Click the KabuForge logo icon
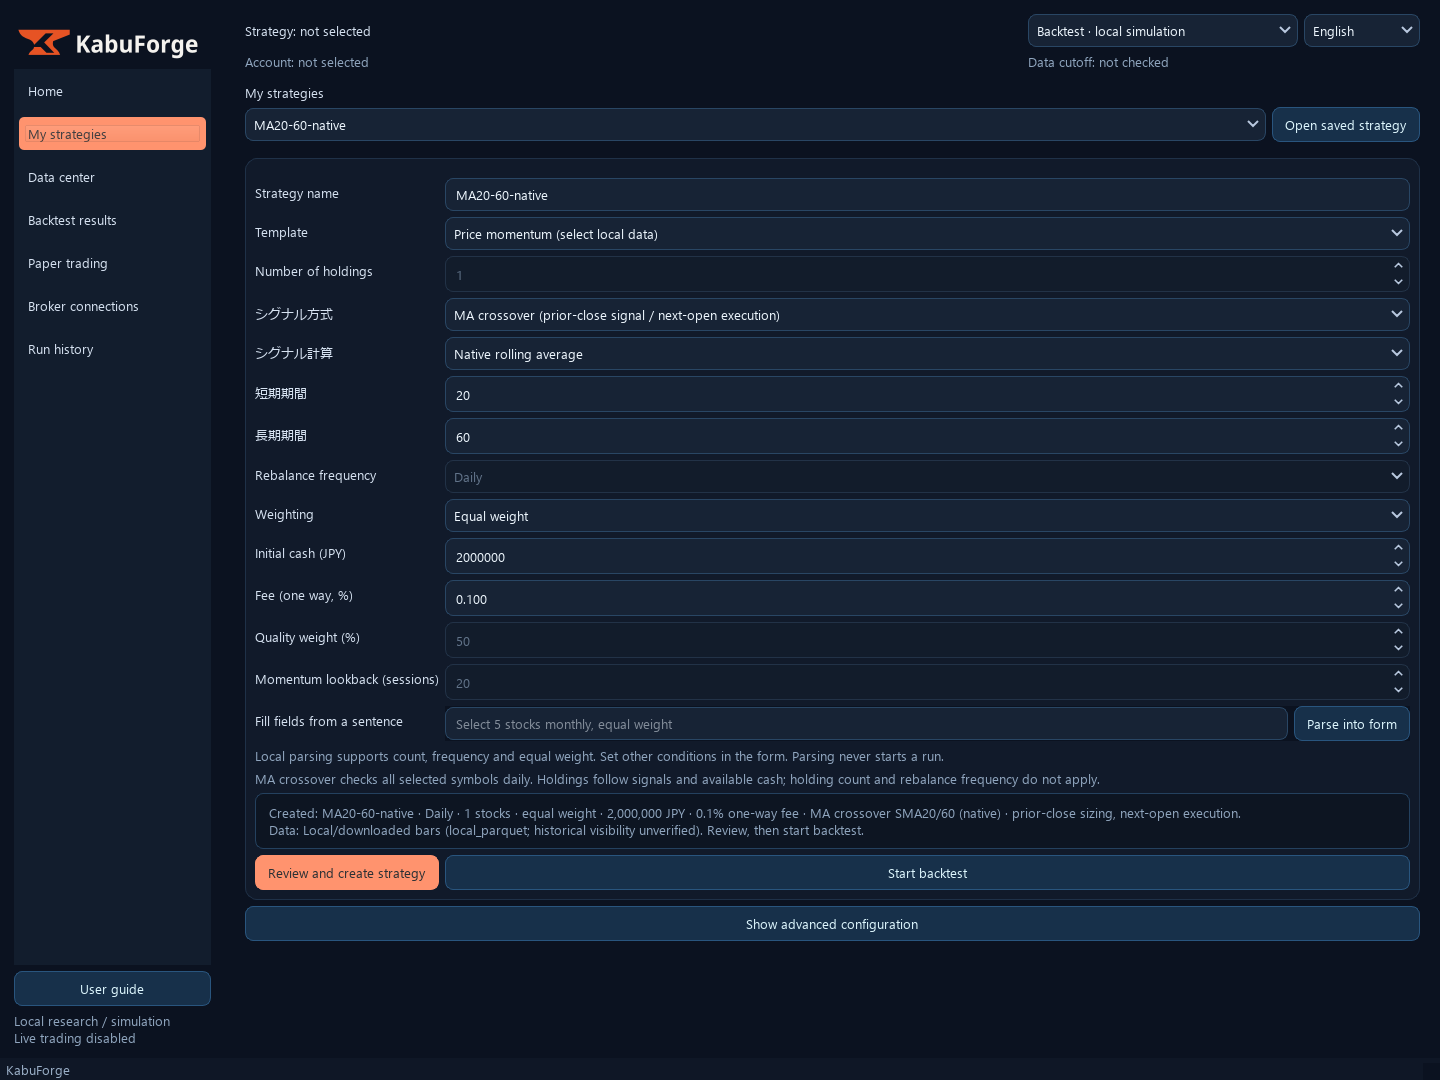 click(x=44, y=43)
